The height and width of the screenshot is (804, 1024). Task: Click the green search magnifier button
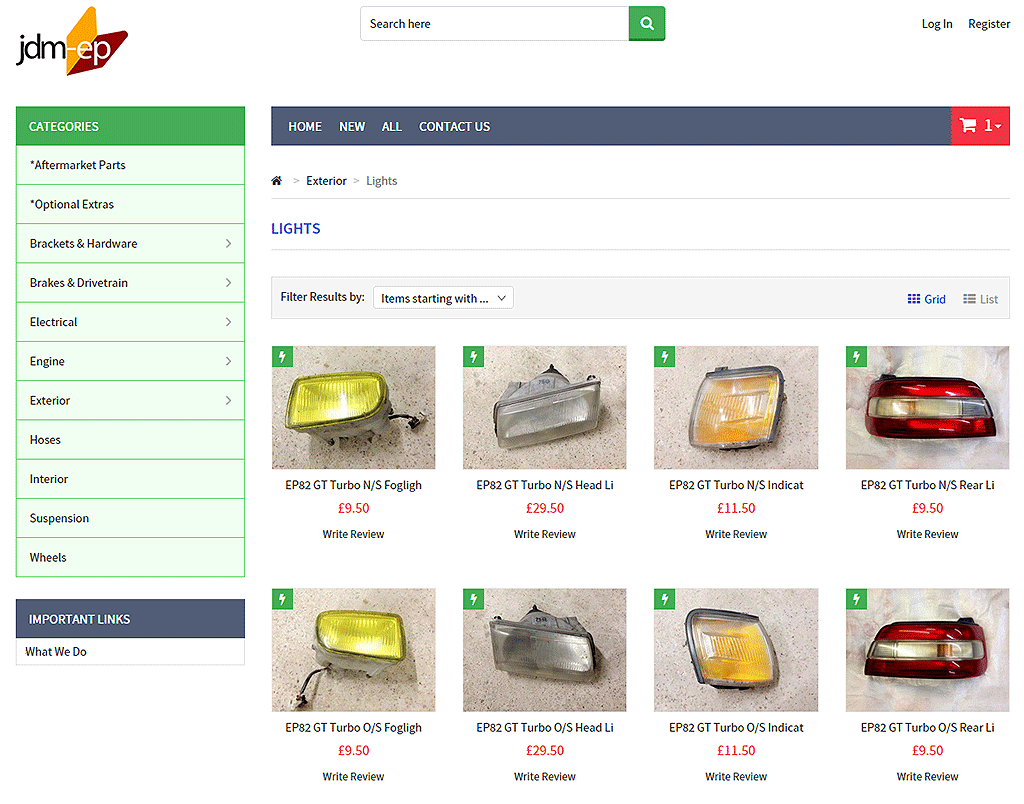647,24
